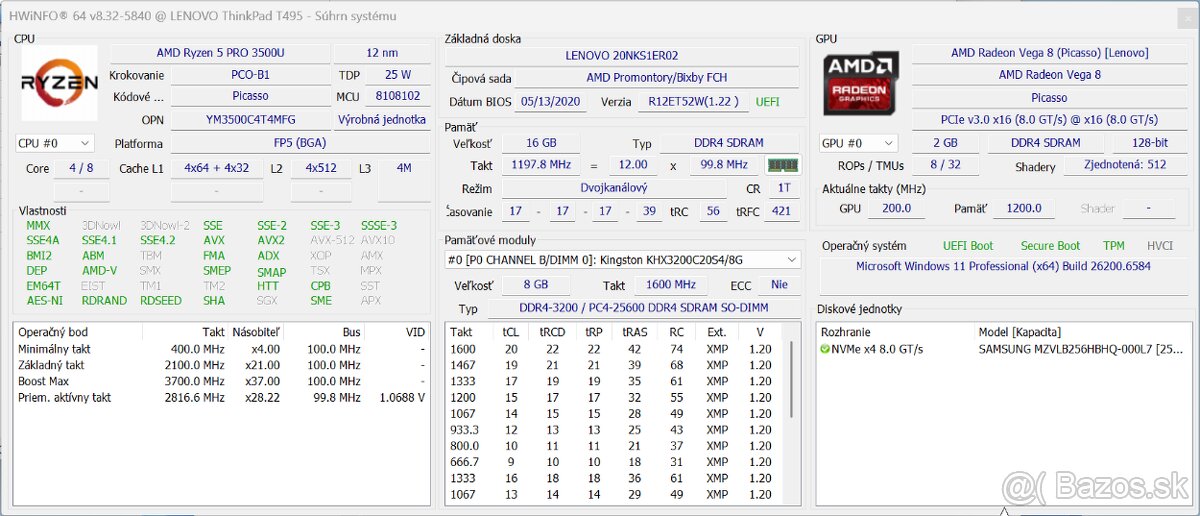The height and width of the screenshot is (516, 1200).
Task: Click the L1 cache value 4x64 + 4x32
Action: (x=217, y=168)
